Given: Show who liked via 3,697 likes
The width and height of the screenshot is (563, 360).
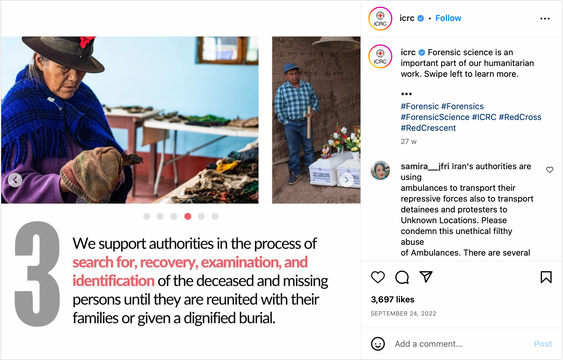Looking at the screenshot, I should [392, 299].
